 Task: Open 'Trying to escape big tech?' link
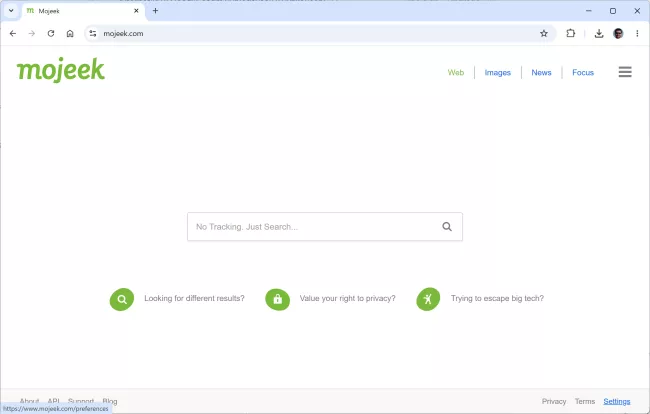[497, 298]
